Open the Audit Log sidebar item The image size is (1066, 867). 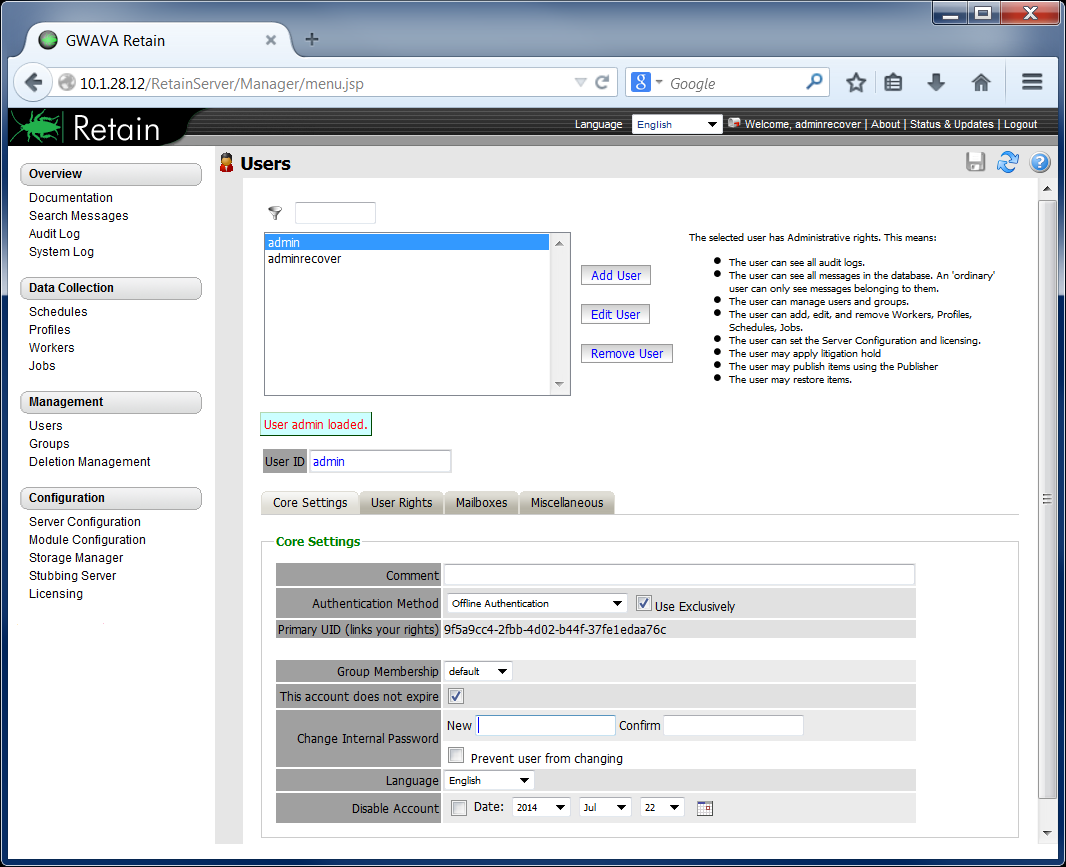pyautogui.click(x=54, y=233)
